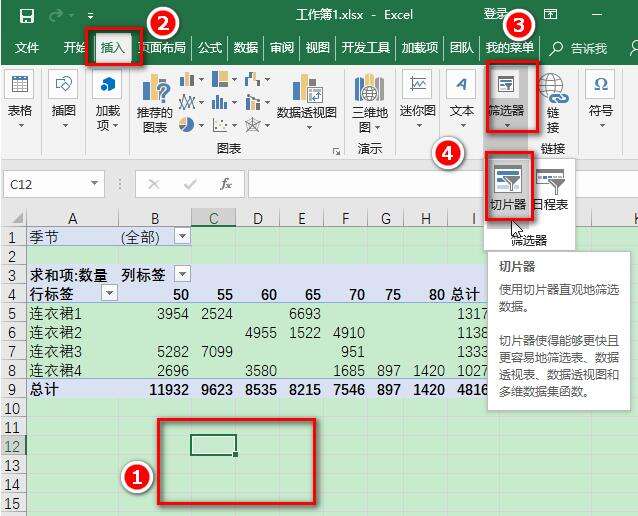Select column C header
This screenshot has height=516, width=638.
[x=214, y=219]
